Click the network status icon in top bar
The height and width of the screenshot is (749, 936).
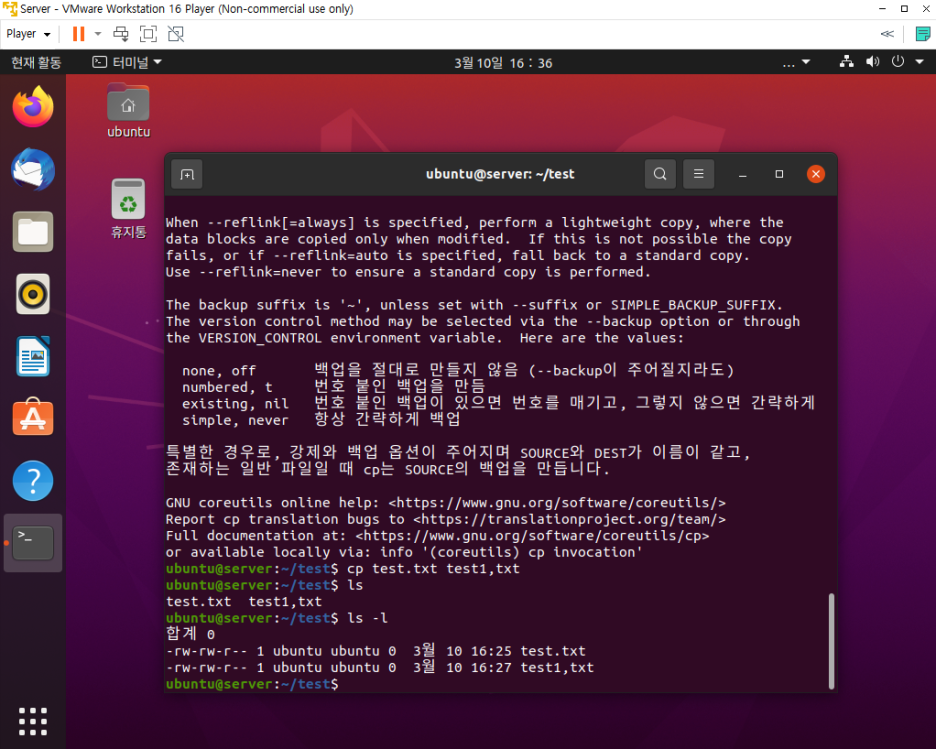[846, 61]
